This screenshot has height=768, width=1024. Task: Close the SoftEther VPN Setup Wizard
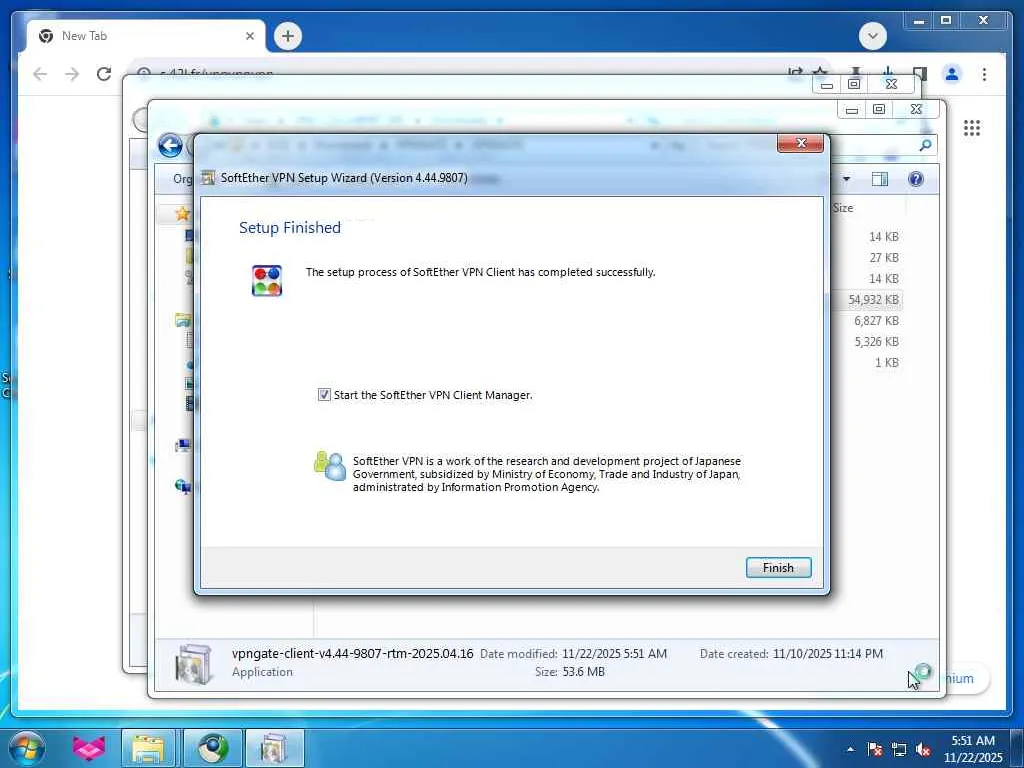point(800,143)
